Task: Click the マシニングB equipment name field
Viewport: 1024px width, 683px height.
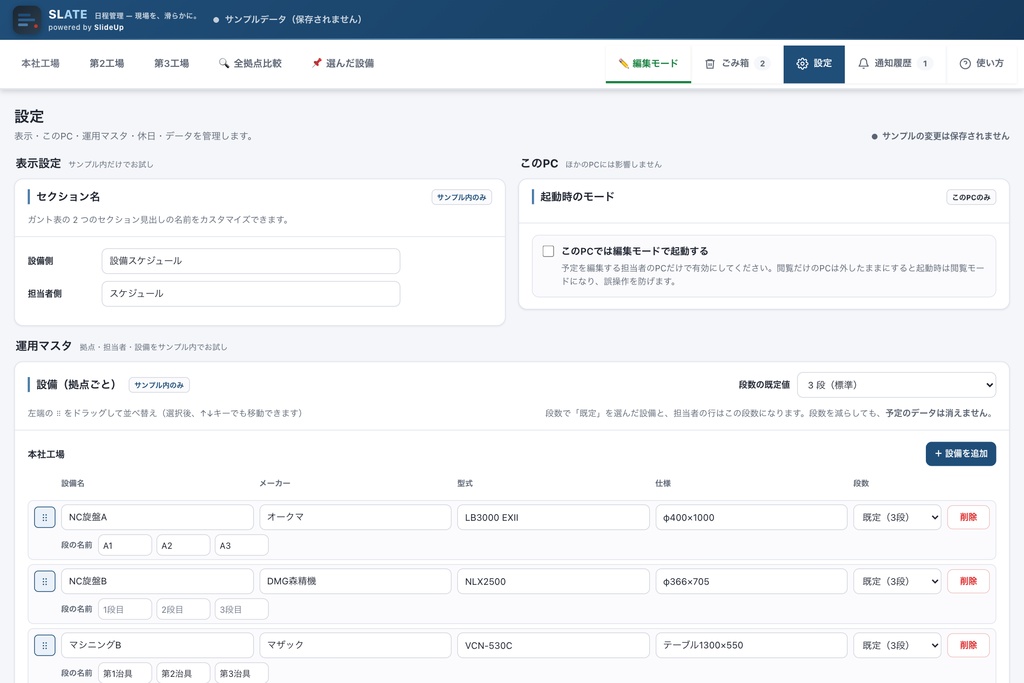Action: click(x=157, y=645)
